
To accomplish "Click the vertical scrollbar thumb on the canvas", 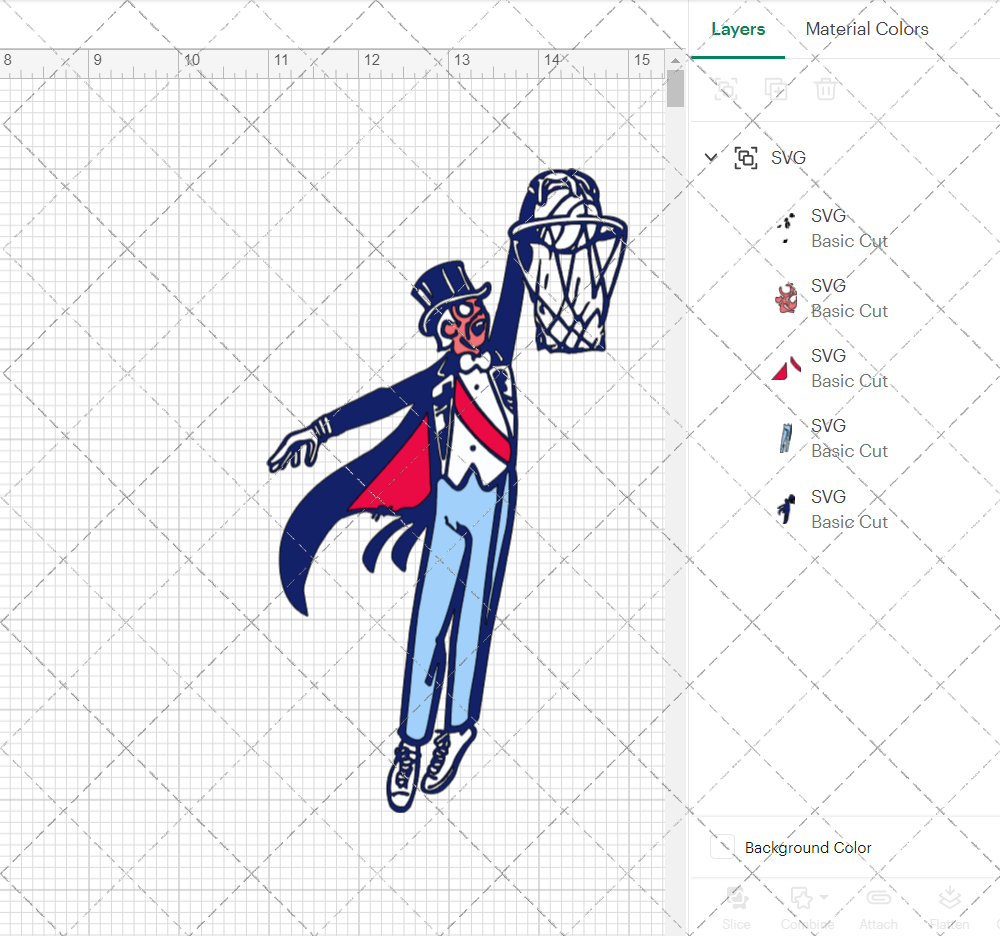I will click(675, 89).
